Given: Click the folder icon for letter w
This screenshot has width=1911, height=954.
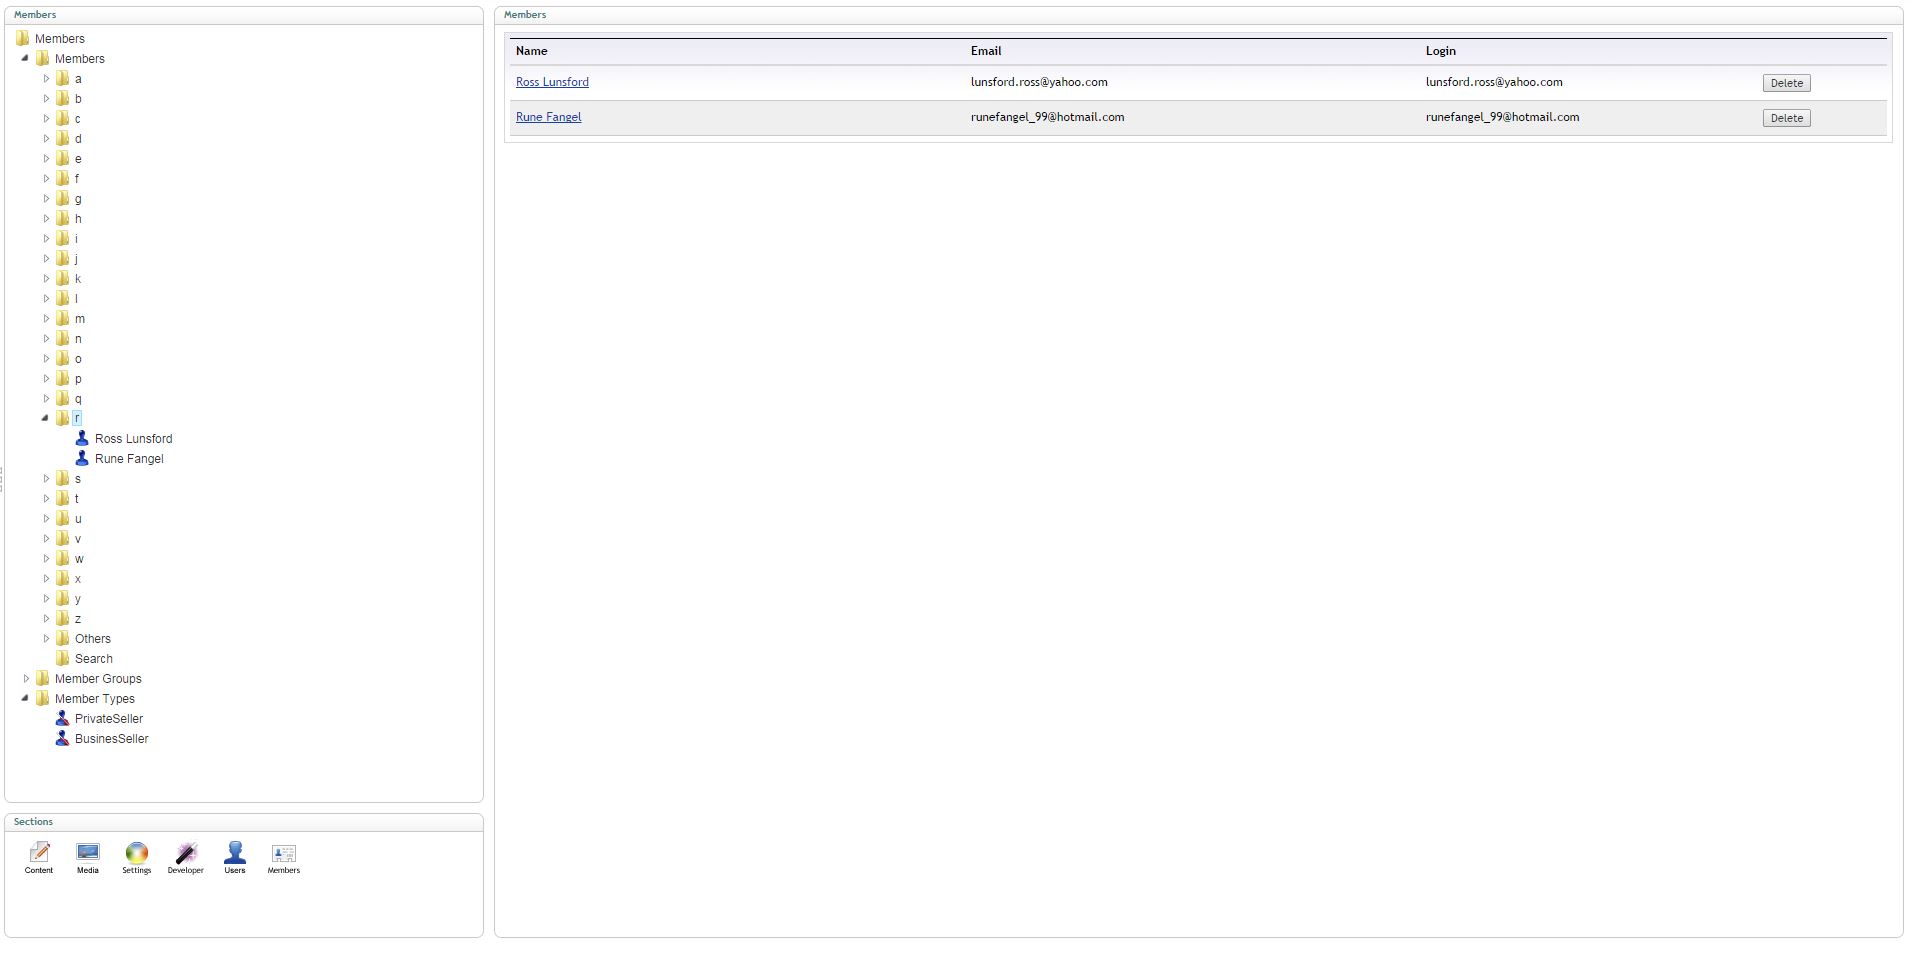Looking at the screenshot, I should [62, 558].
